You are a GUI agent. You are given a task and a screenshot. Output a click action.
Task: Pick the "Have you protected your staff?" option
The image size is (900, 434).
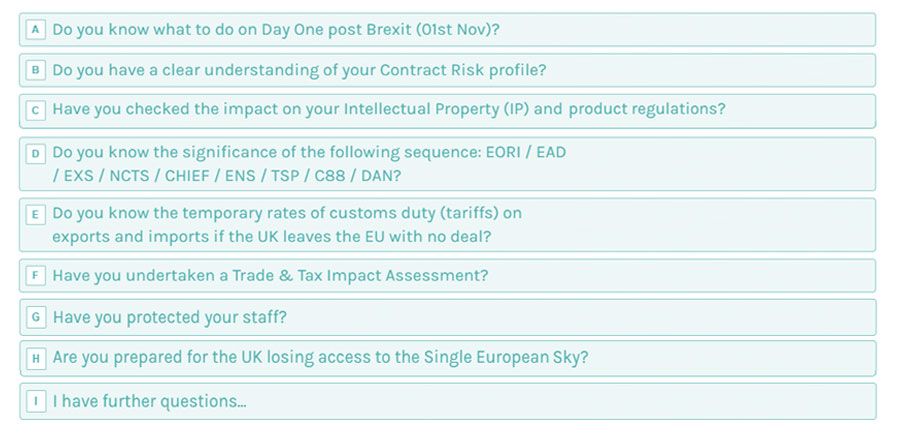(170, 317)
